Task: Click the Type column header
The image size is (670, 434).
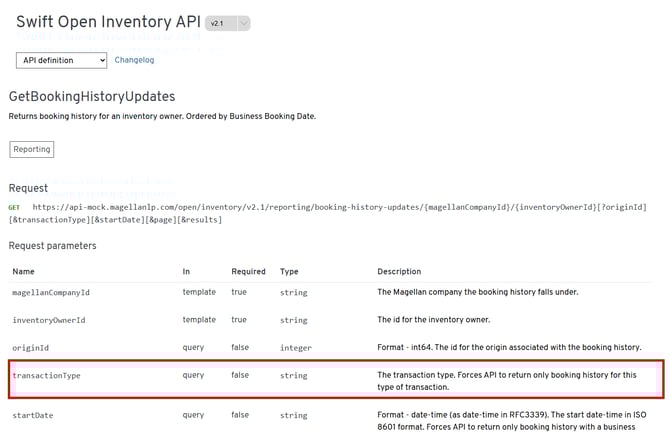Action: [x=289, y=271]
